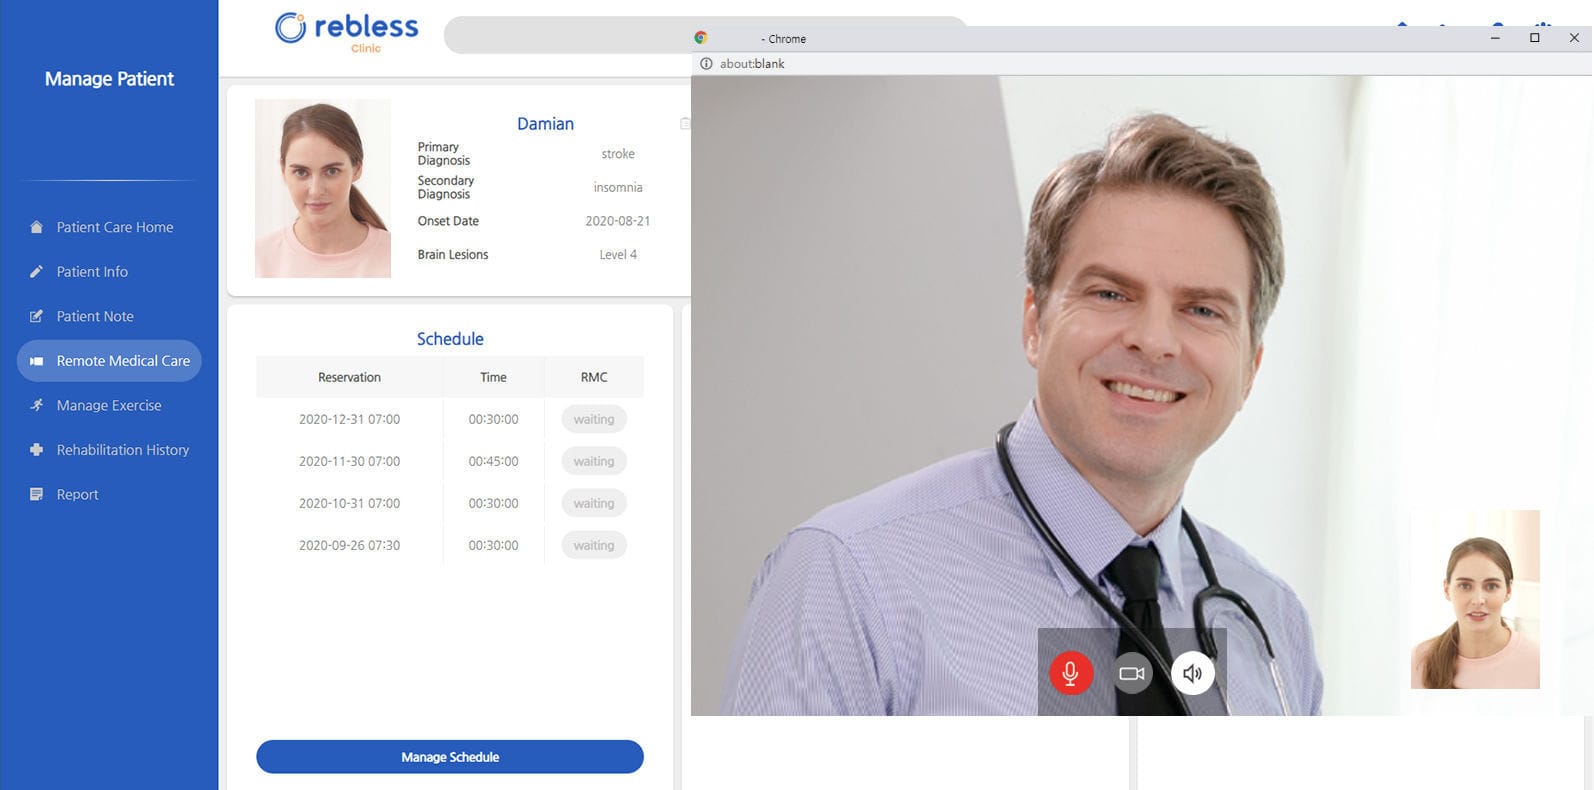Click waiting status for 2020-09-26 reservation

point(594,545)
